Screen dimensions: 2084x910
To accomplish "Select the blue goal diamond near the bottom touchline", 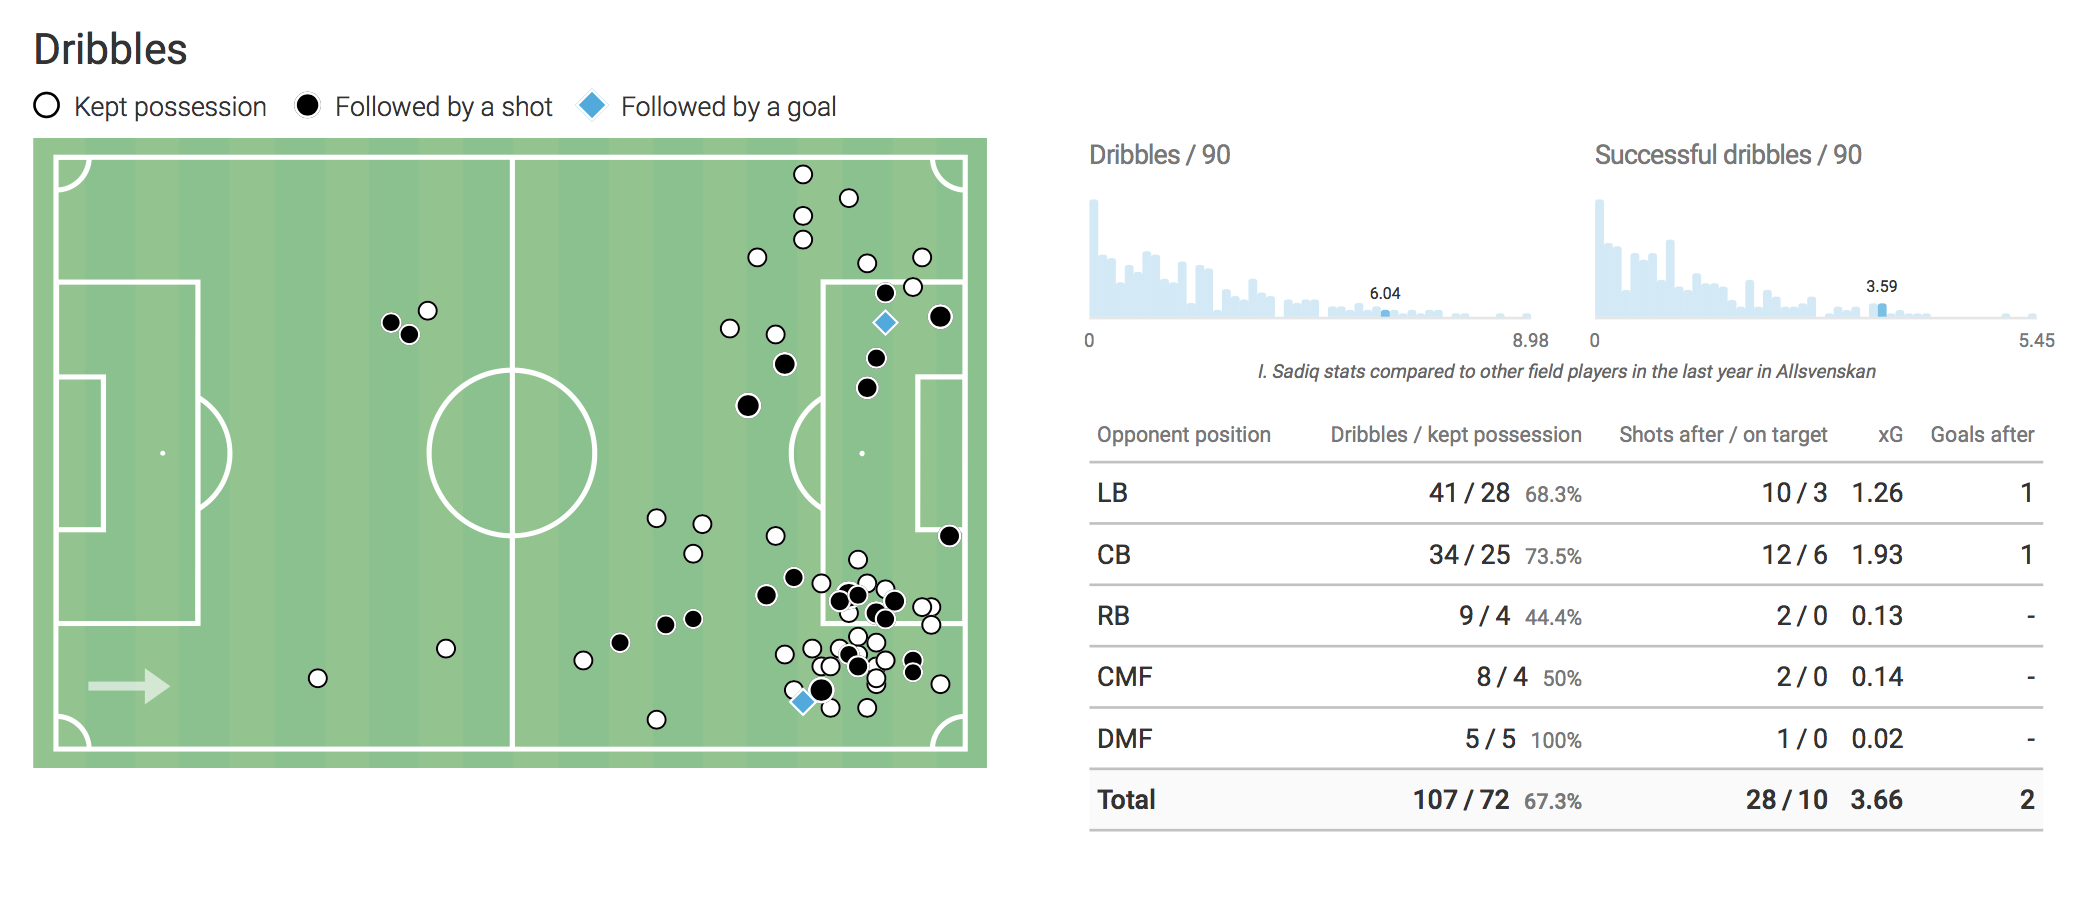I will coord(803,702).
